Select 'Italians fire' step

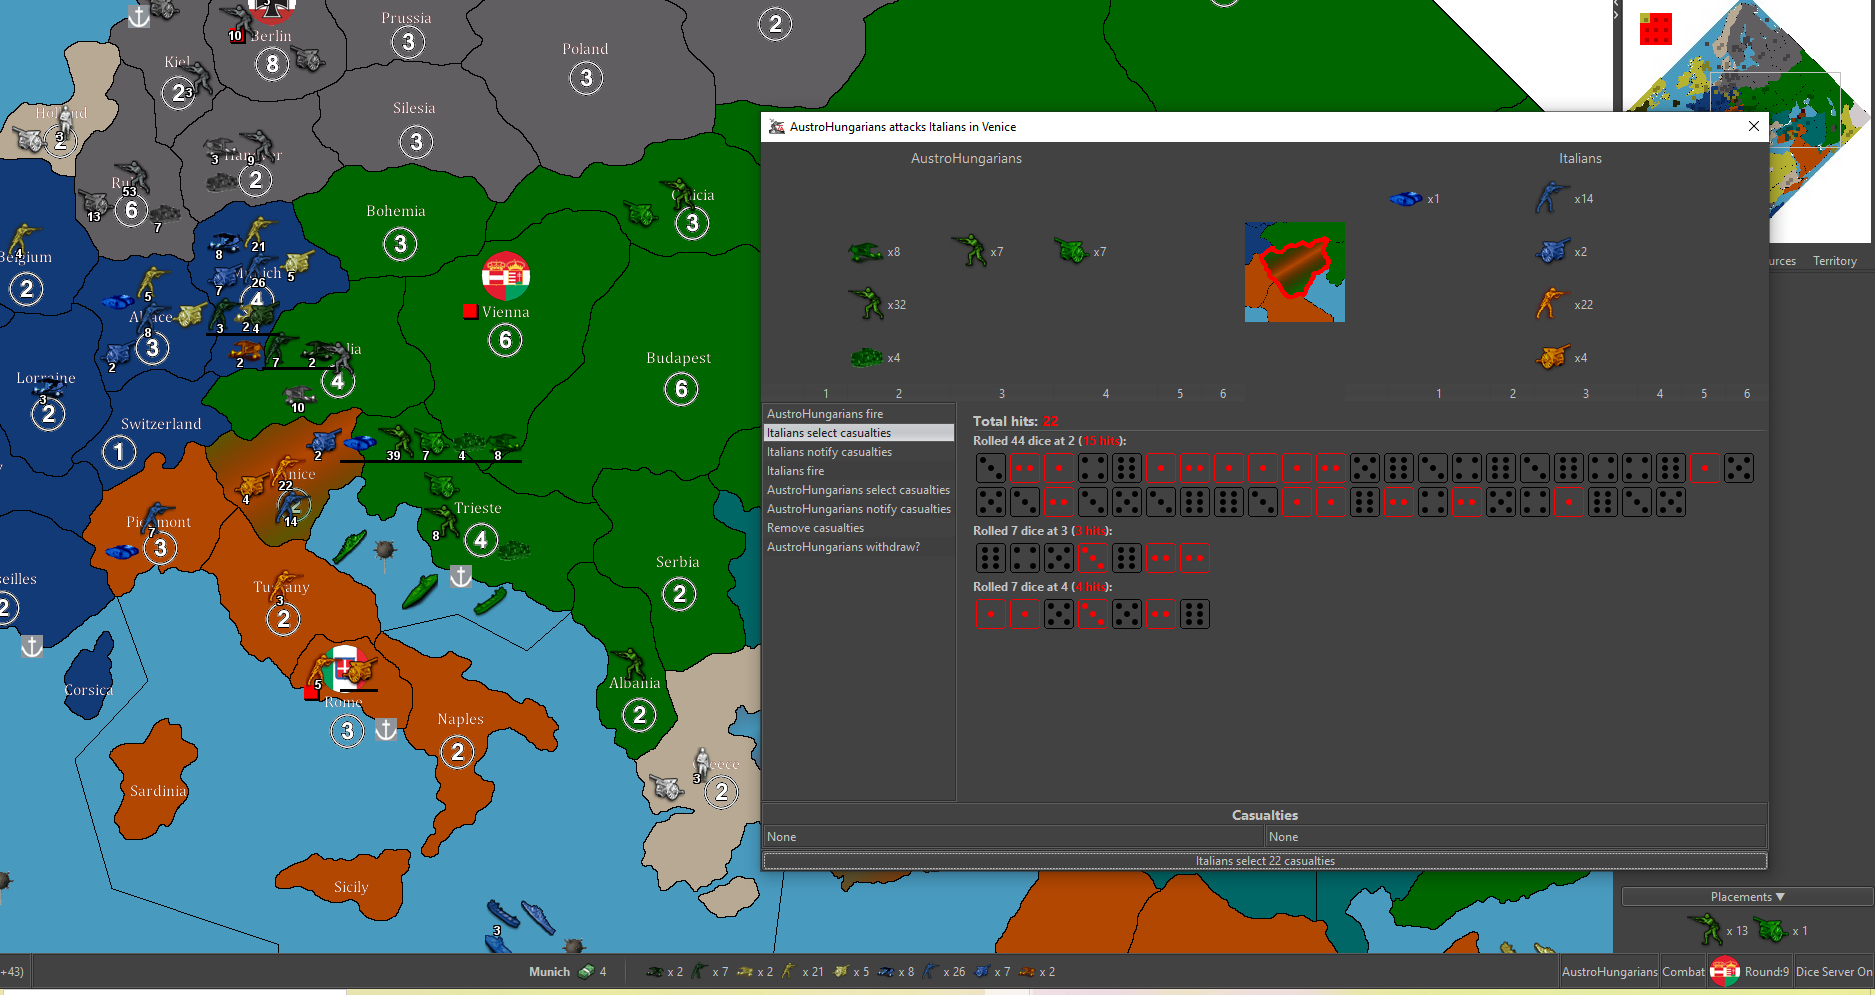pyautogui.click(x=860, y=471)
